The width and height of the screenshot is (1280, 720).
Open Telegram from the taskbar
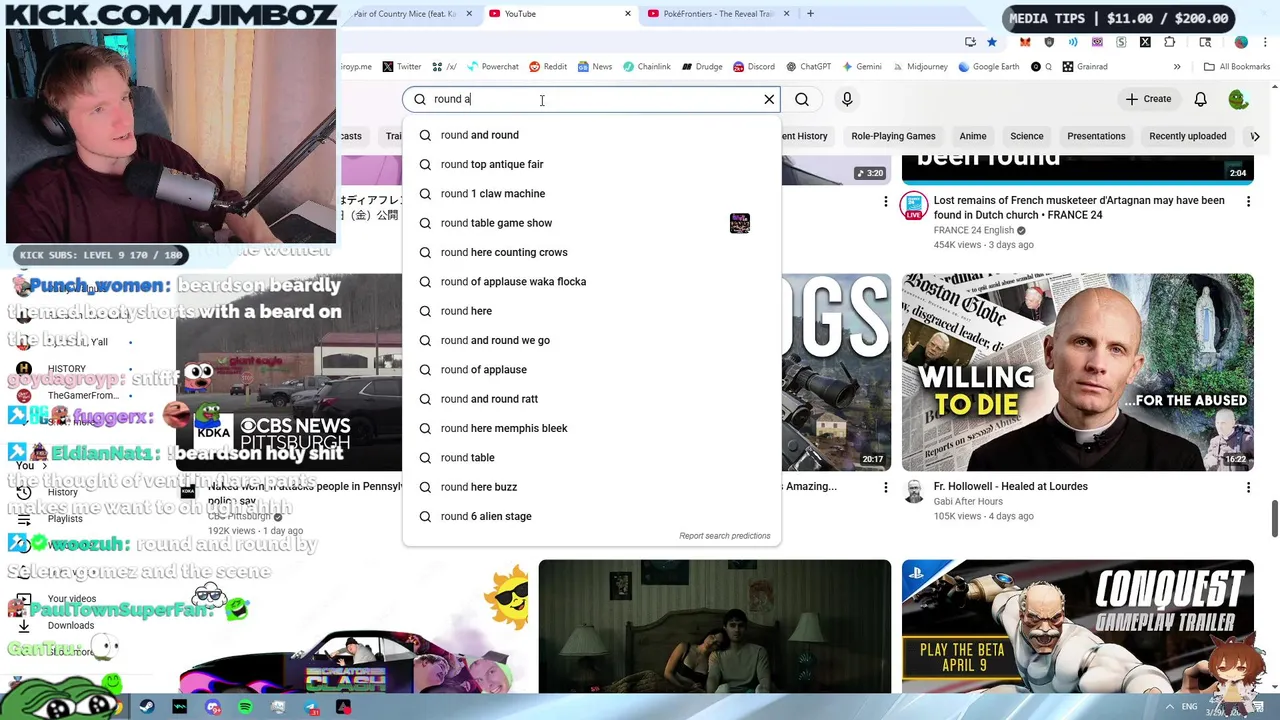click(x=311, y=707)
